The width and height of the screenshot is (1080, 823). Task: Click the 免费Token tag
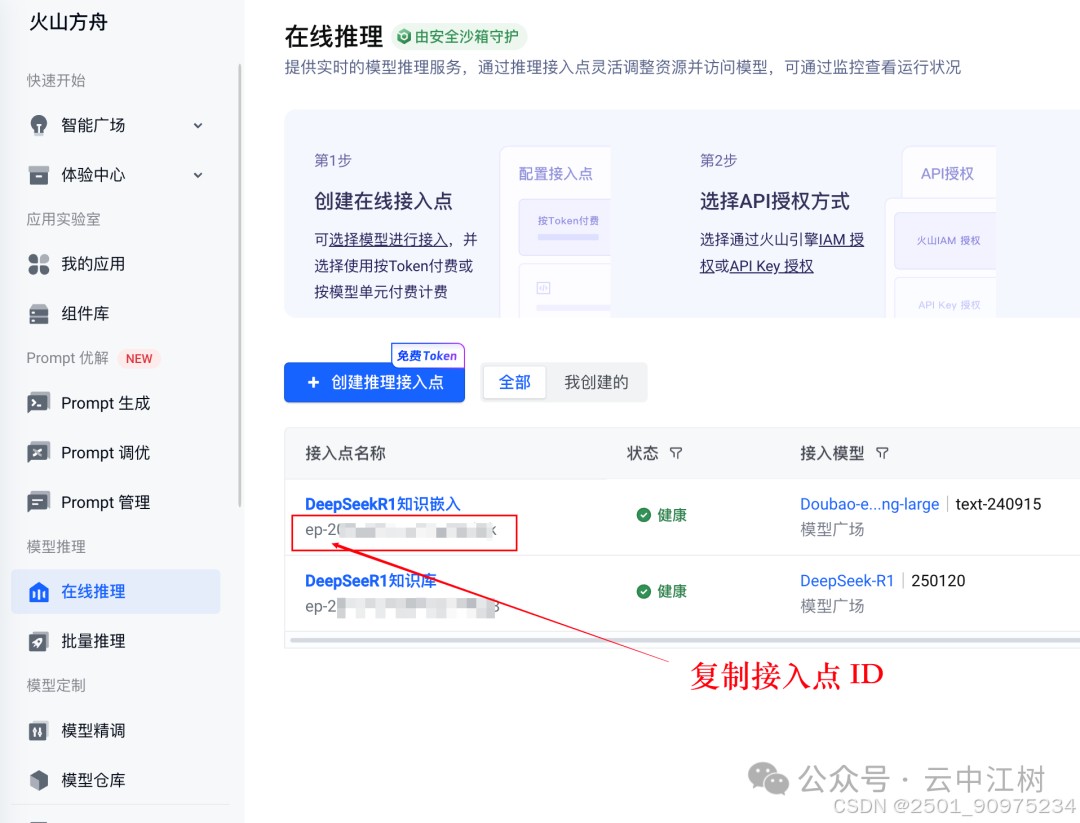click(x=427, y=355)
